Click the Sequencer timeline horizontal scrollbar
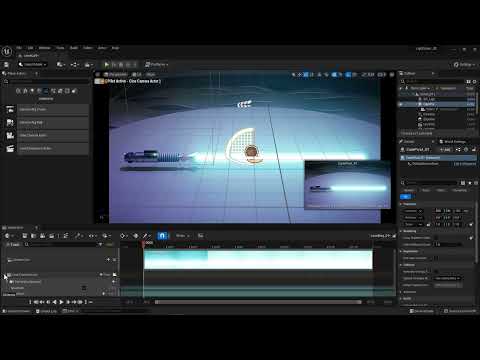 258,302
